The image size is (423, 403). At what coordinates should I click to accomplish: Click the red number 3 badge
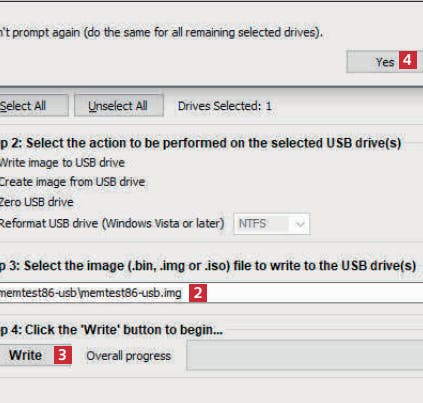tap(63, 355)
